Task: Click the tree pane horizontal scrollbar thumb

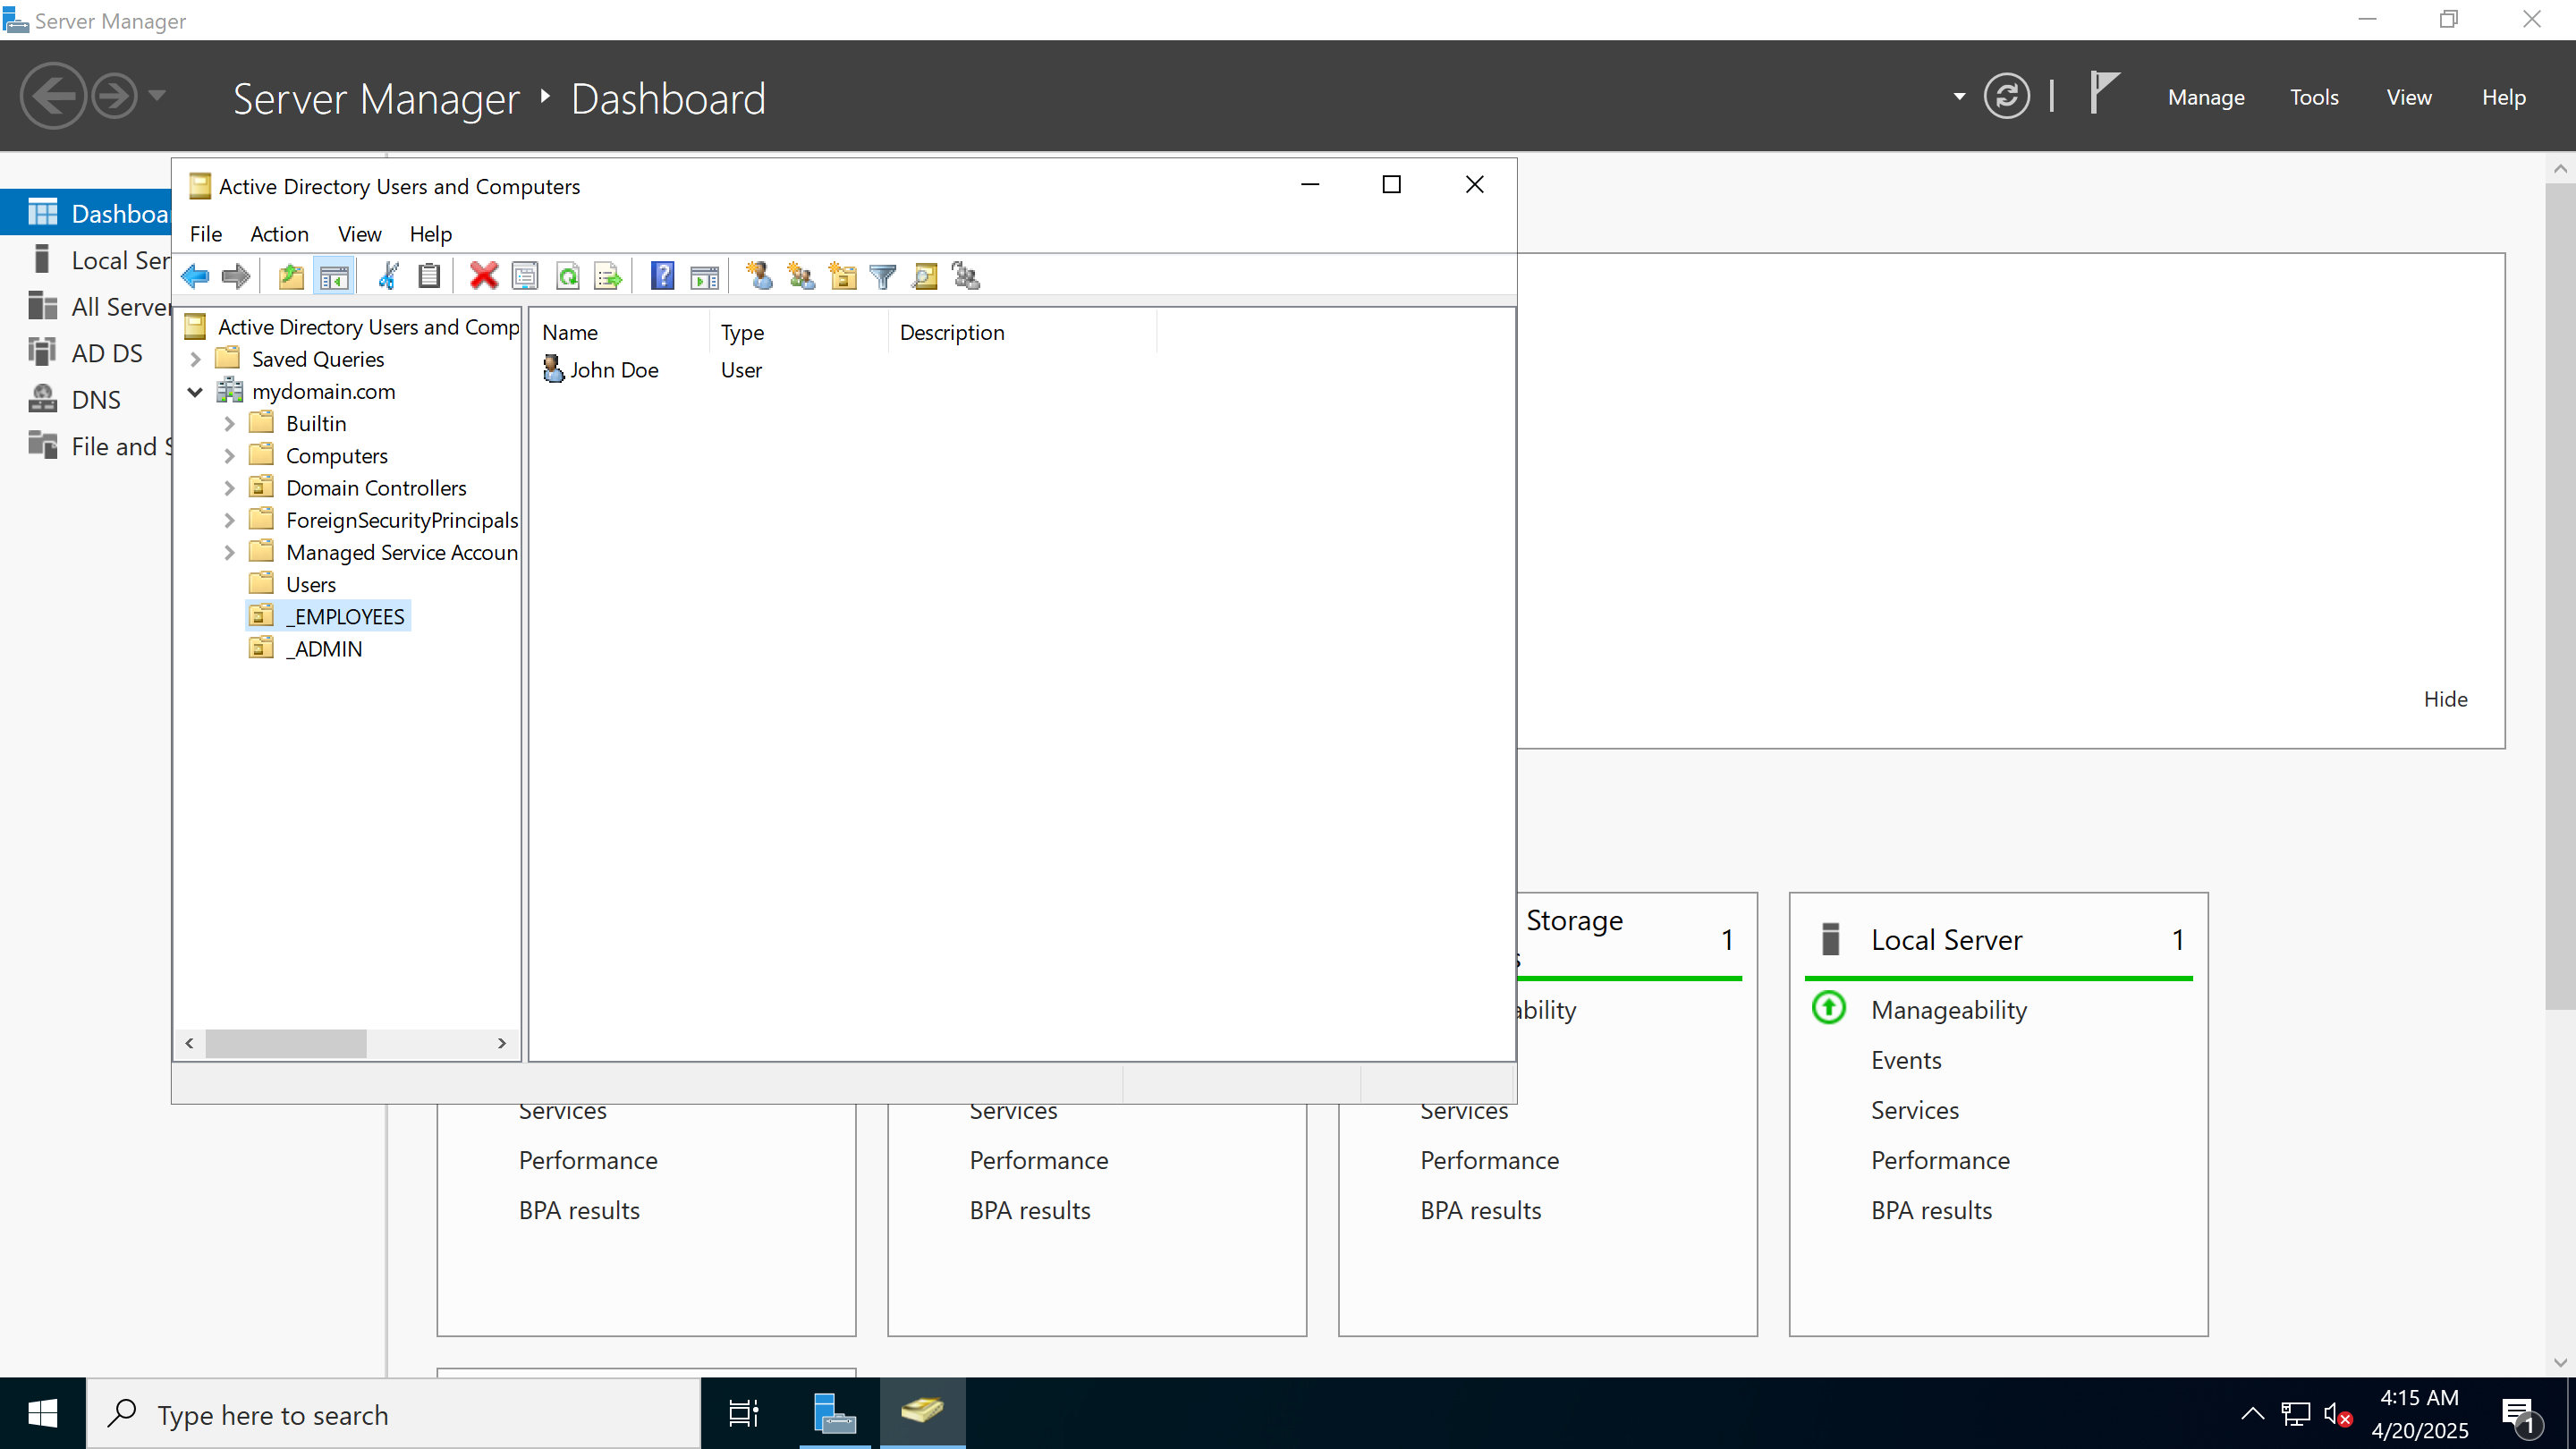Action: 286,1043
